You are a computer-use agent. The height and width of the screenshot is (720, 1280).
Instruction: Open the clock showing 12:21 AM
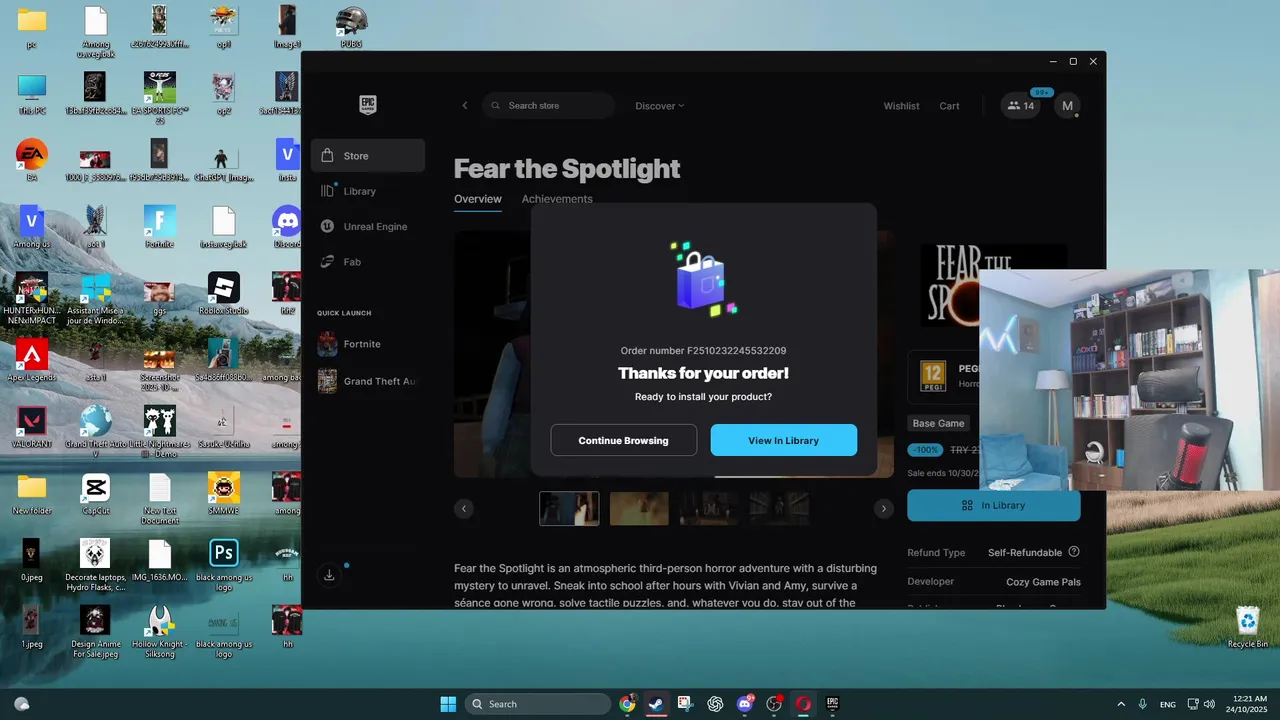click(x=1248, y=704)
